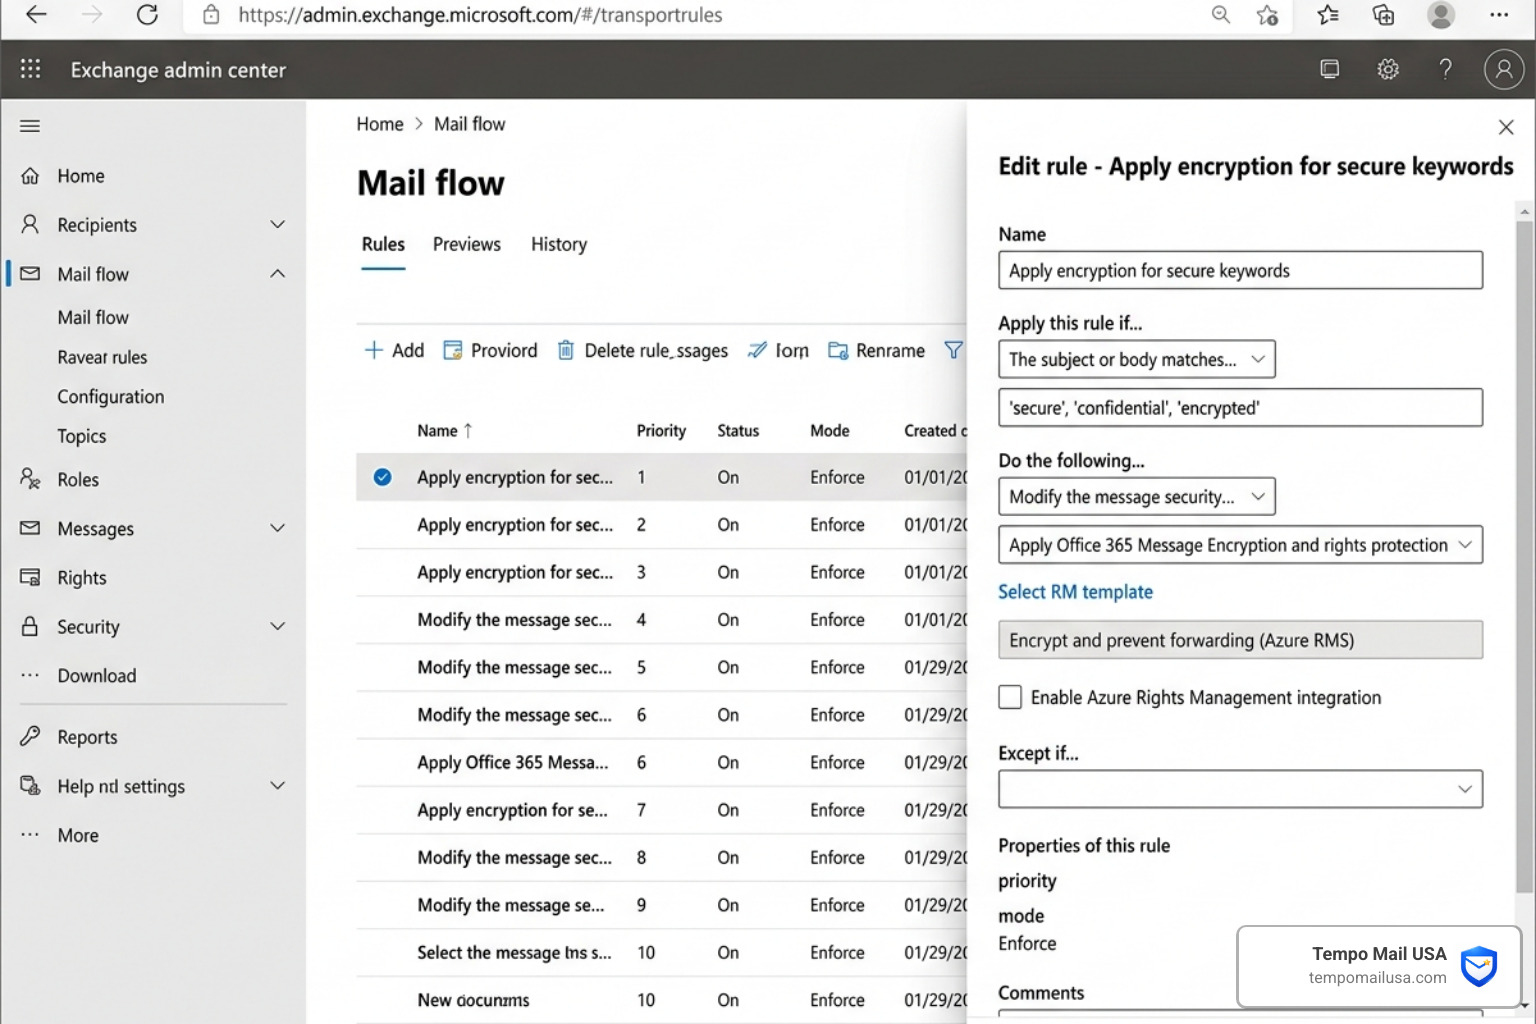Collapse navigation with hamburger icon
This screenshot has height=1024, width=1536.
(30, 126)
